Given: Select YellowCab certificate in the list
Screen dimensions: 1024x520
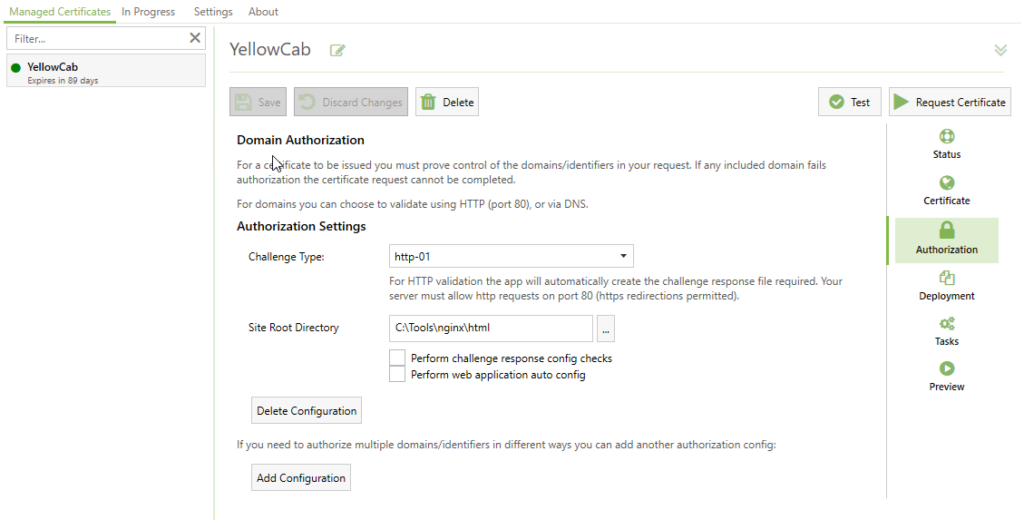Looking at the screenshot, I should (x=106, y=71).
